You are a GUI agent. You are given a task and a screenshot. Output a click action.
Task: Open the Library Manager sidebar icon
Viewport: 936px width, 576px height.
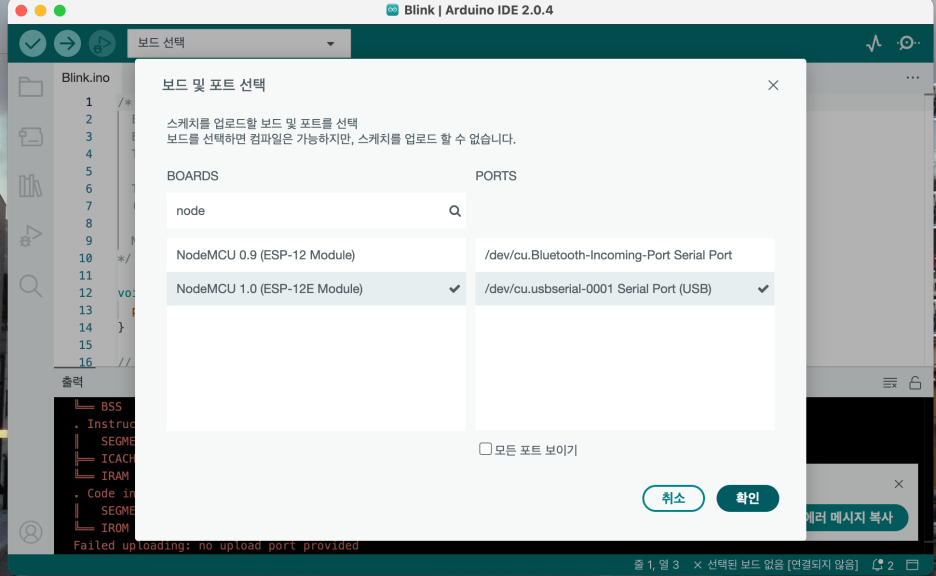pos(30,186)
